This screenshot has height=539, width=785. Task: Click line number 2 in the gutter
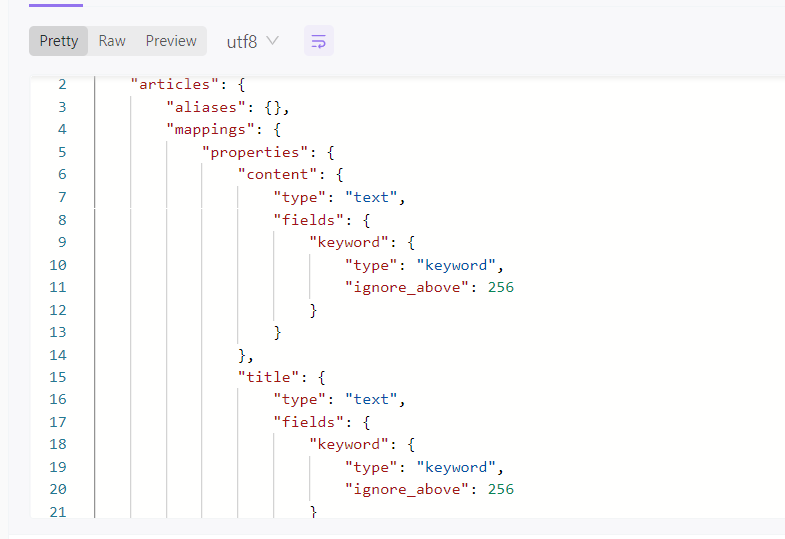pos(62,85)
